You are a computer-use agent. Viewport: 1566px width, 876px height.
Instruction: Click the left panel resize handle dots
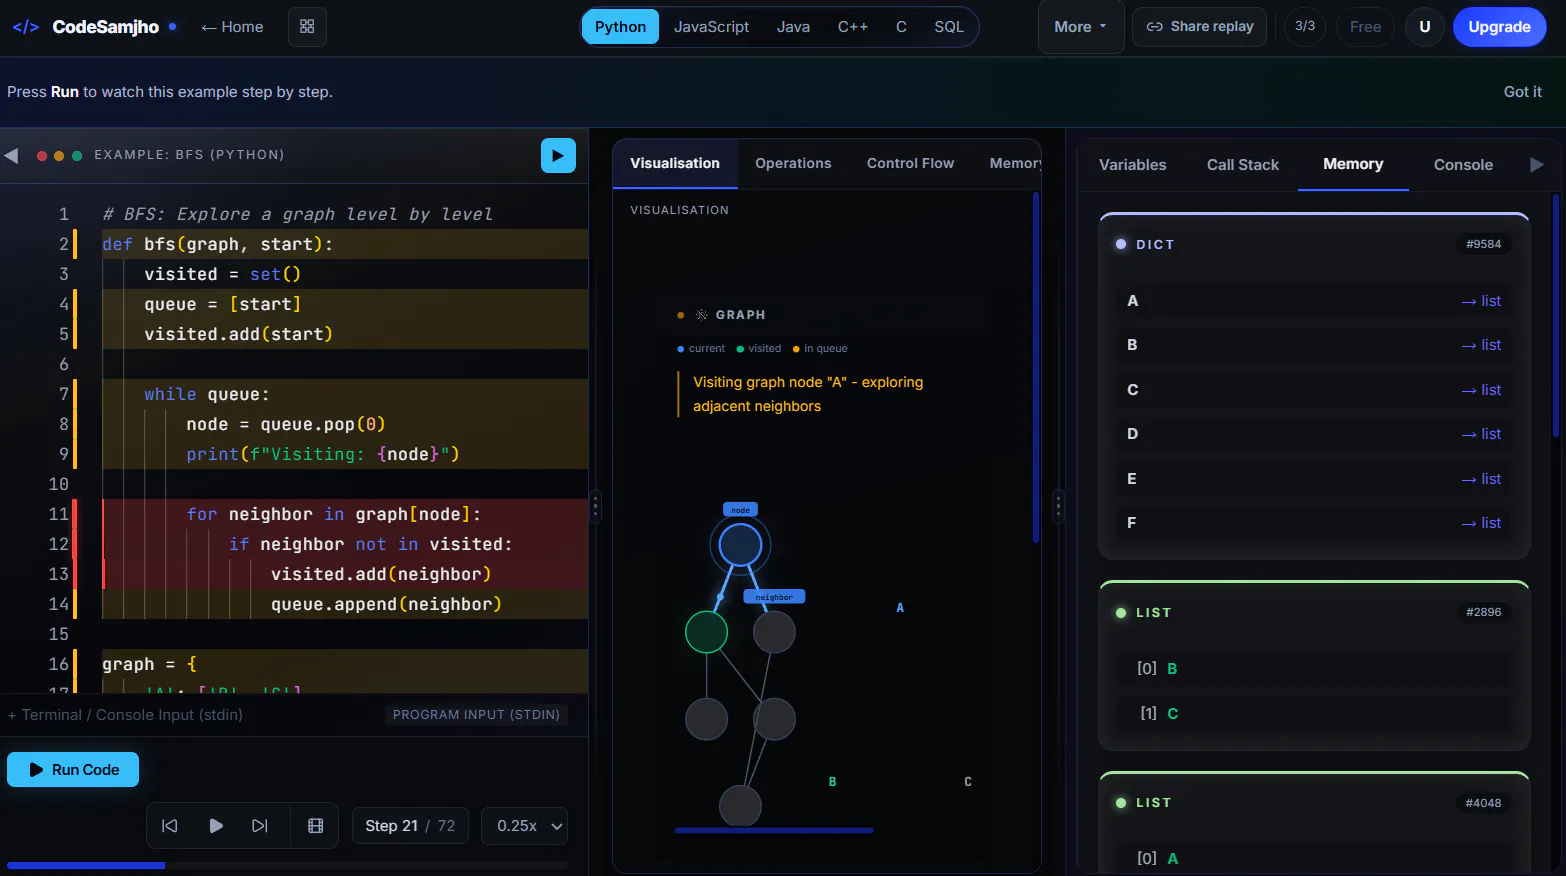pos(595,506)
